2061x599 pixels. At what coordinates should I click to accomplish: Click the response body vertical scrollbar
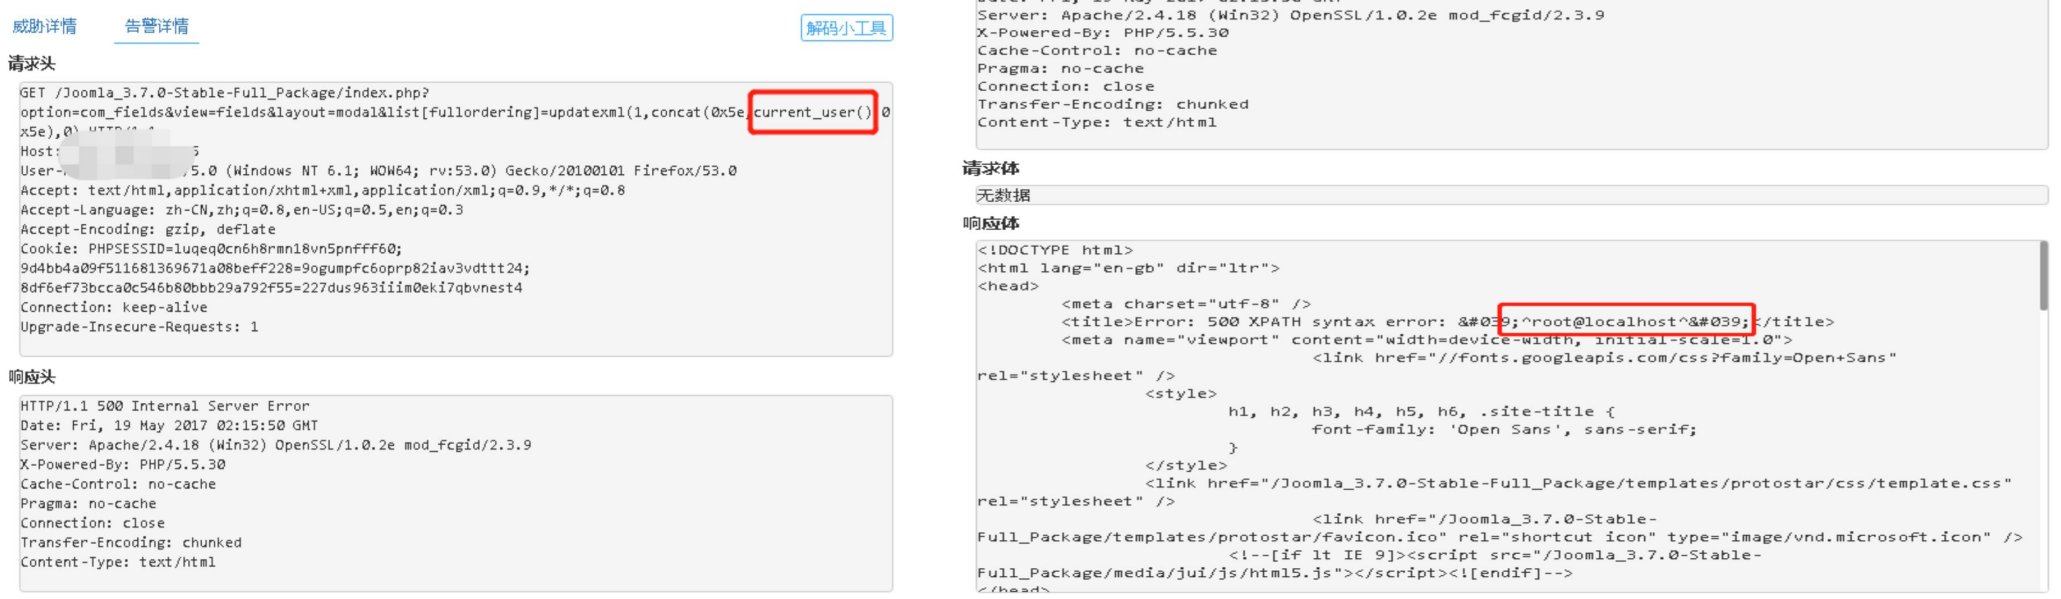pyautogui.click(x=2043, y=276)
